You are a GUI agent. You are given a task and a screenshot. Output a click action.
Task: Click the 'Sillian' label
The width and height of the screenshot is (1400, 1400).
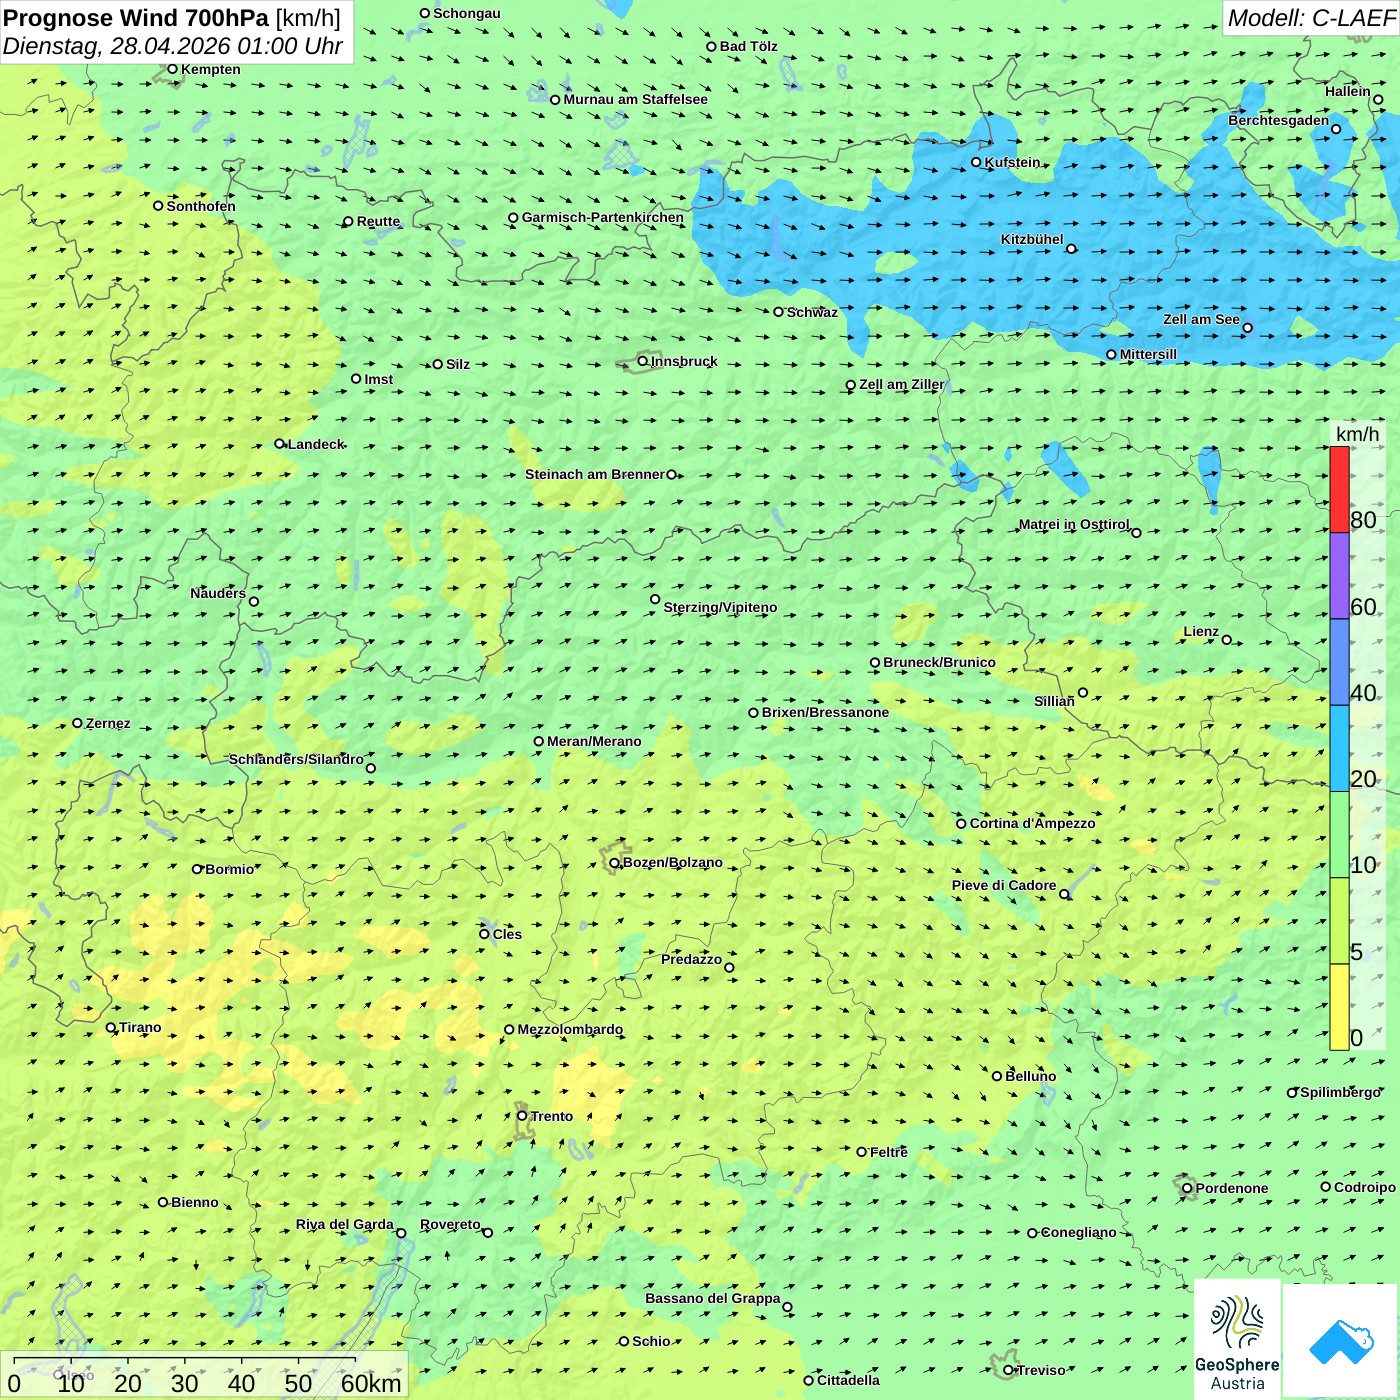pyautogui.click(x=1054, y=701)
